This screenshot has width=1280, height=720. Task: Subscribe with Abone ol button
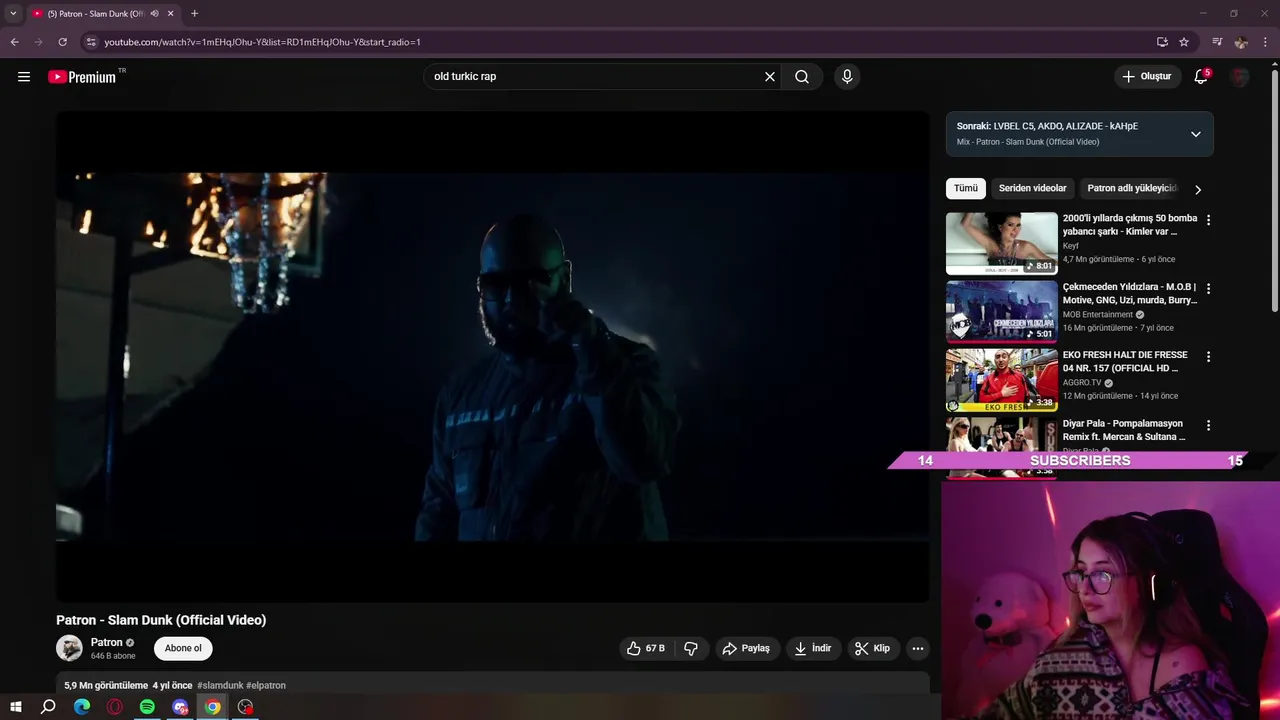pyautogui.click(x=183, y=648)
